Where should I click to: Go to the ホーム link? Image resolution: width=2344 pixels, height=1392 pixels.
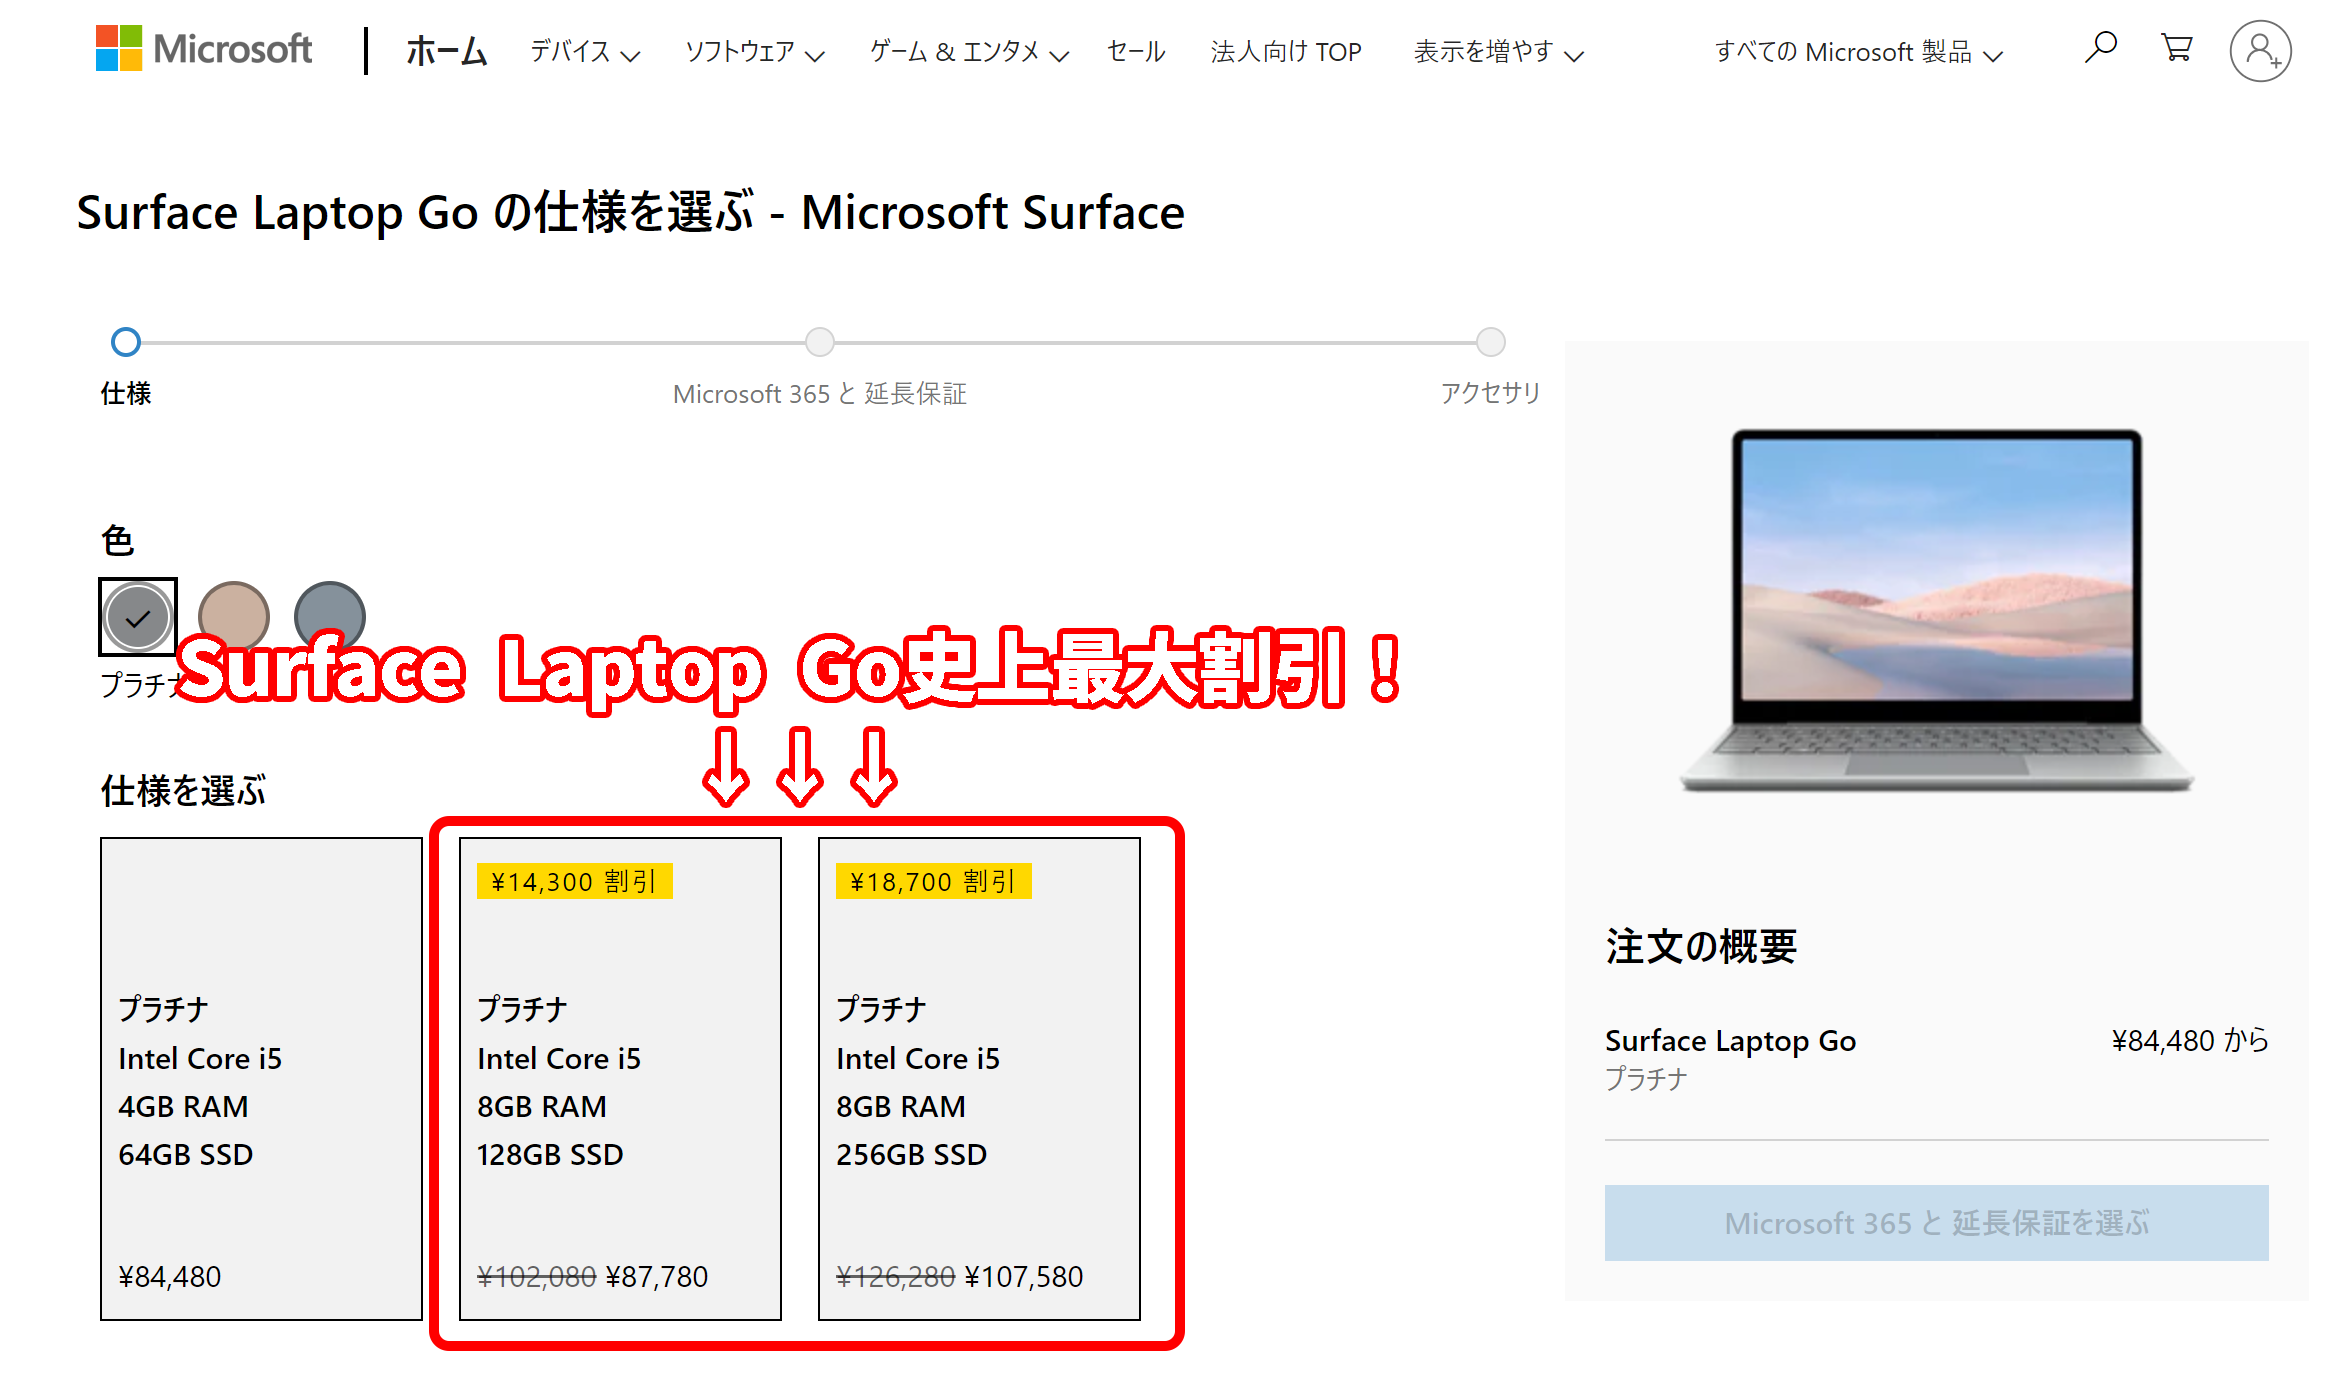[446, 51]
